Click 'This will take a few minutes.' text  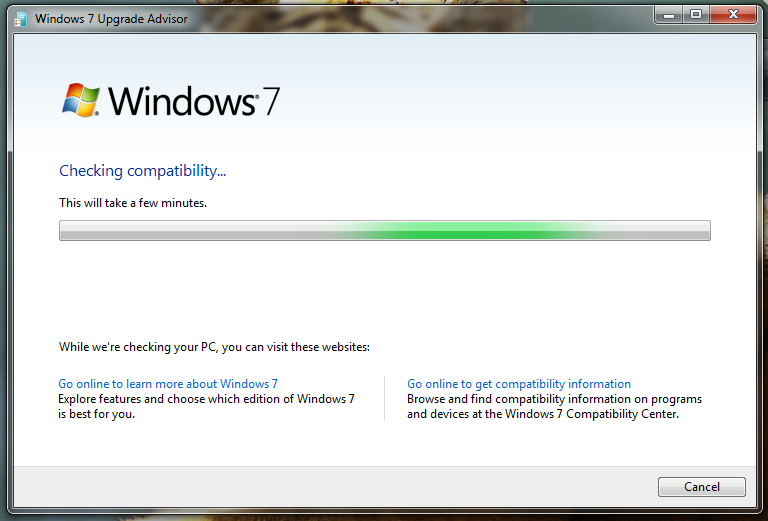tap(133, 203)
